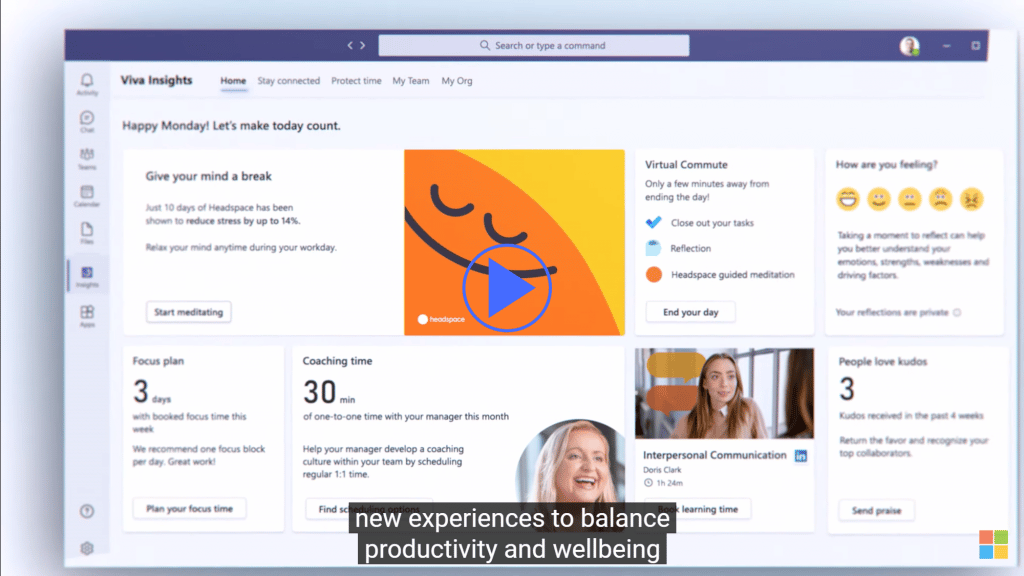Open Files in the left sidebar
Image resolution: width=1024 pixels, height=576 pixels.
coord(87,232)
